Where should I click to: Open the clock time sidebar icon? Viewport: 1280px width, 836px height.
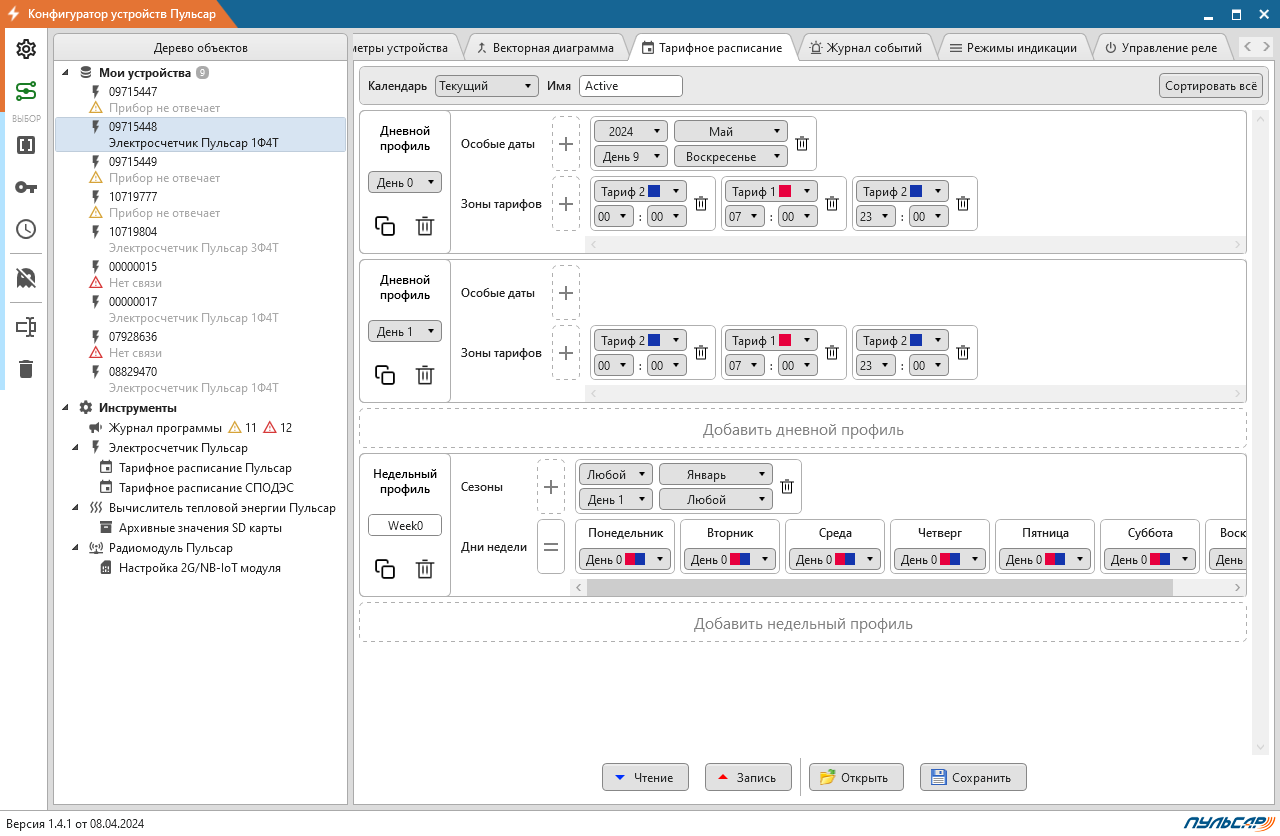(x=26, y=229)
